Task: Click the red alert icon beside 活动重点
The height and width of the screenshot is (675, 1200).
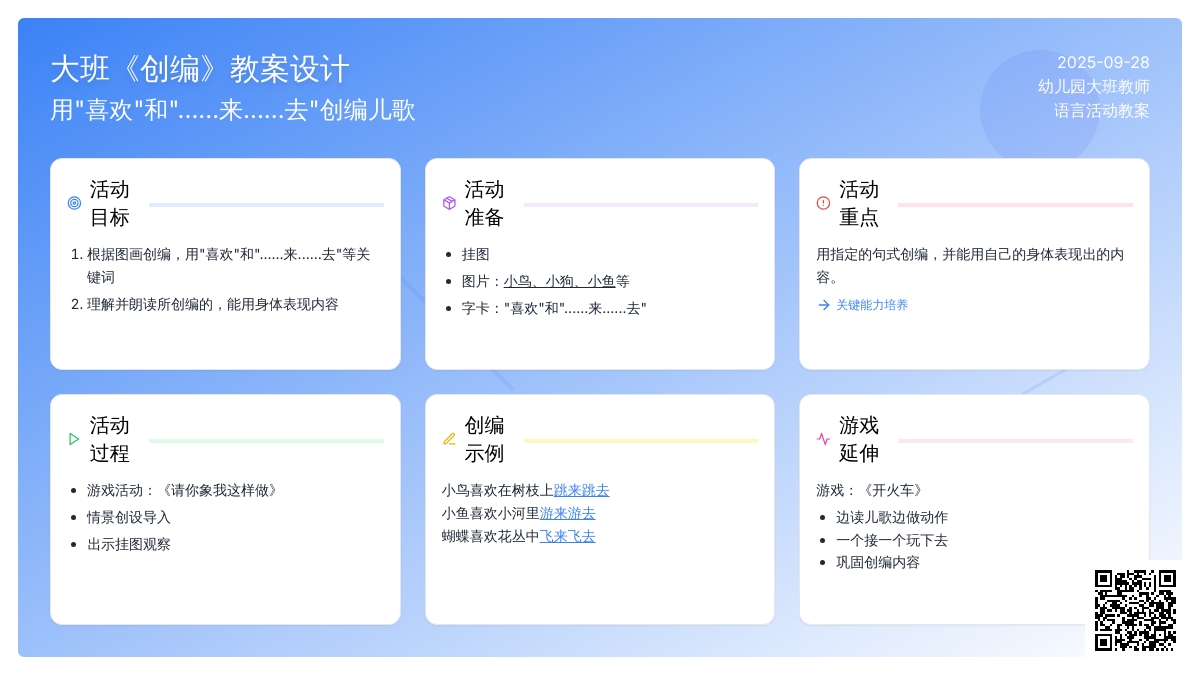Action: tap(823, 203)
